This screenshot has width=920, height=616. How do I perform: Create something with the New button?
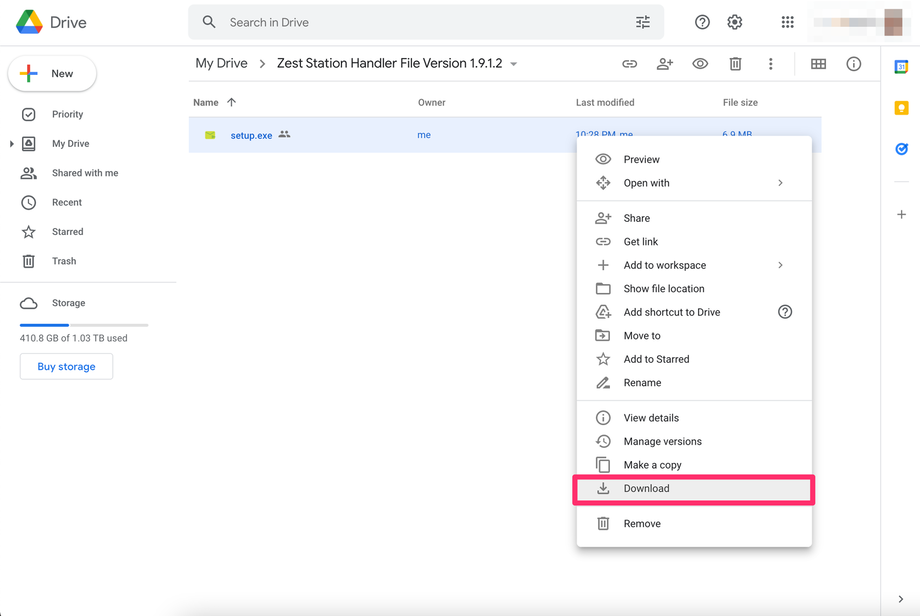pos(51,73)
